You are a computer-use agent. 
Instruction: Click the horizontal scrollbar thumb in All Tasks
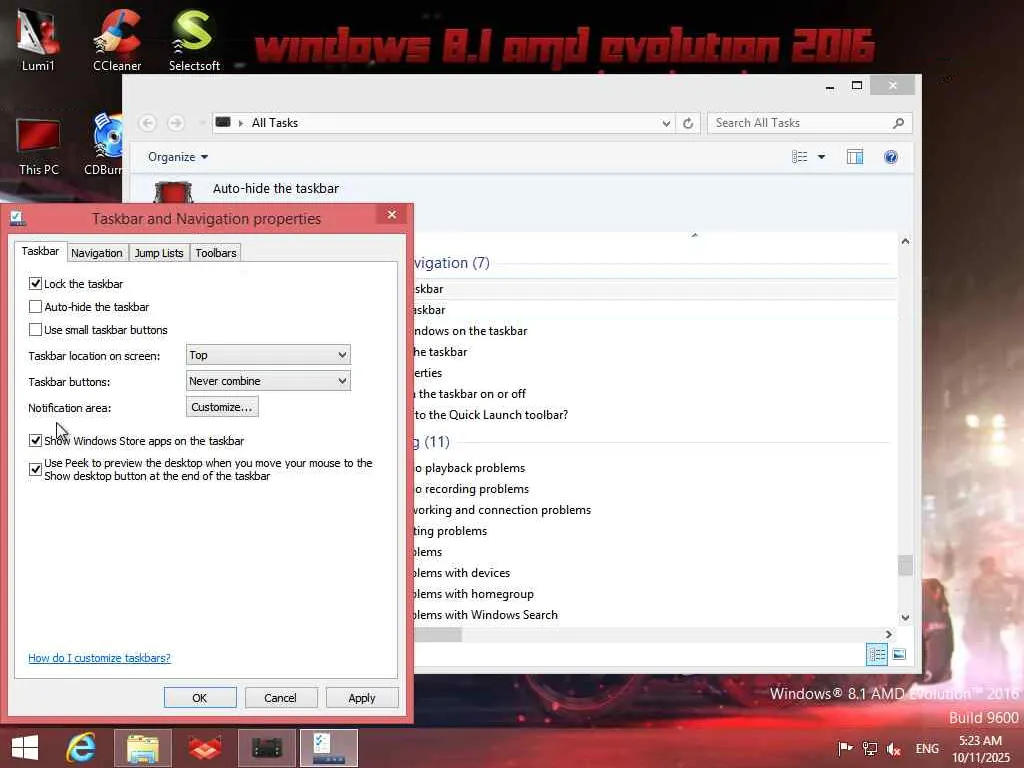(438, 634)
